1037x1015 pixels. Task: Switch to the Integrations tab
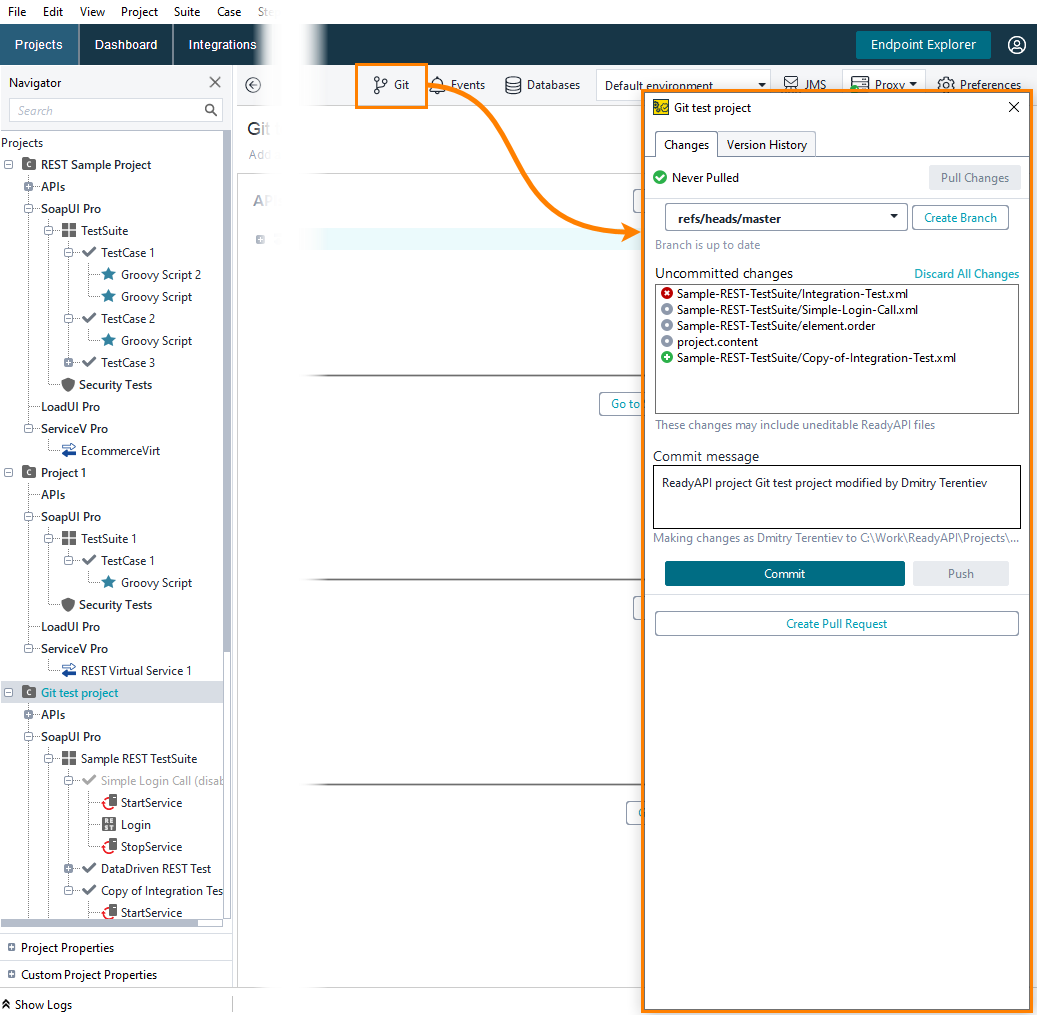coord(222,45)
